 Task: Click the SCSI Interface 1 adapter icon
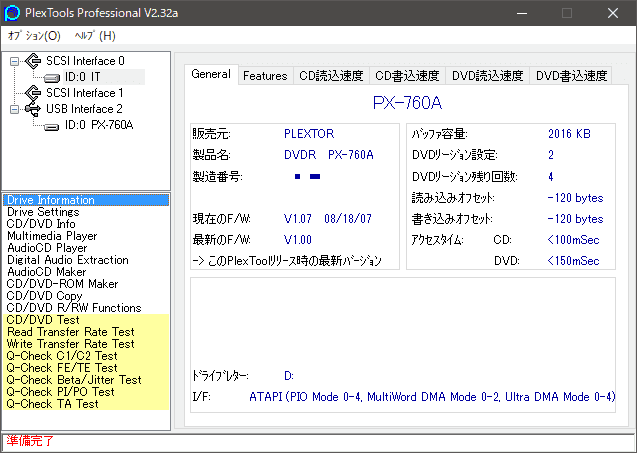(32, 93)
